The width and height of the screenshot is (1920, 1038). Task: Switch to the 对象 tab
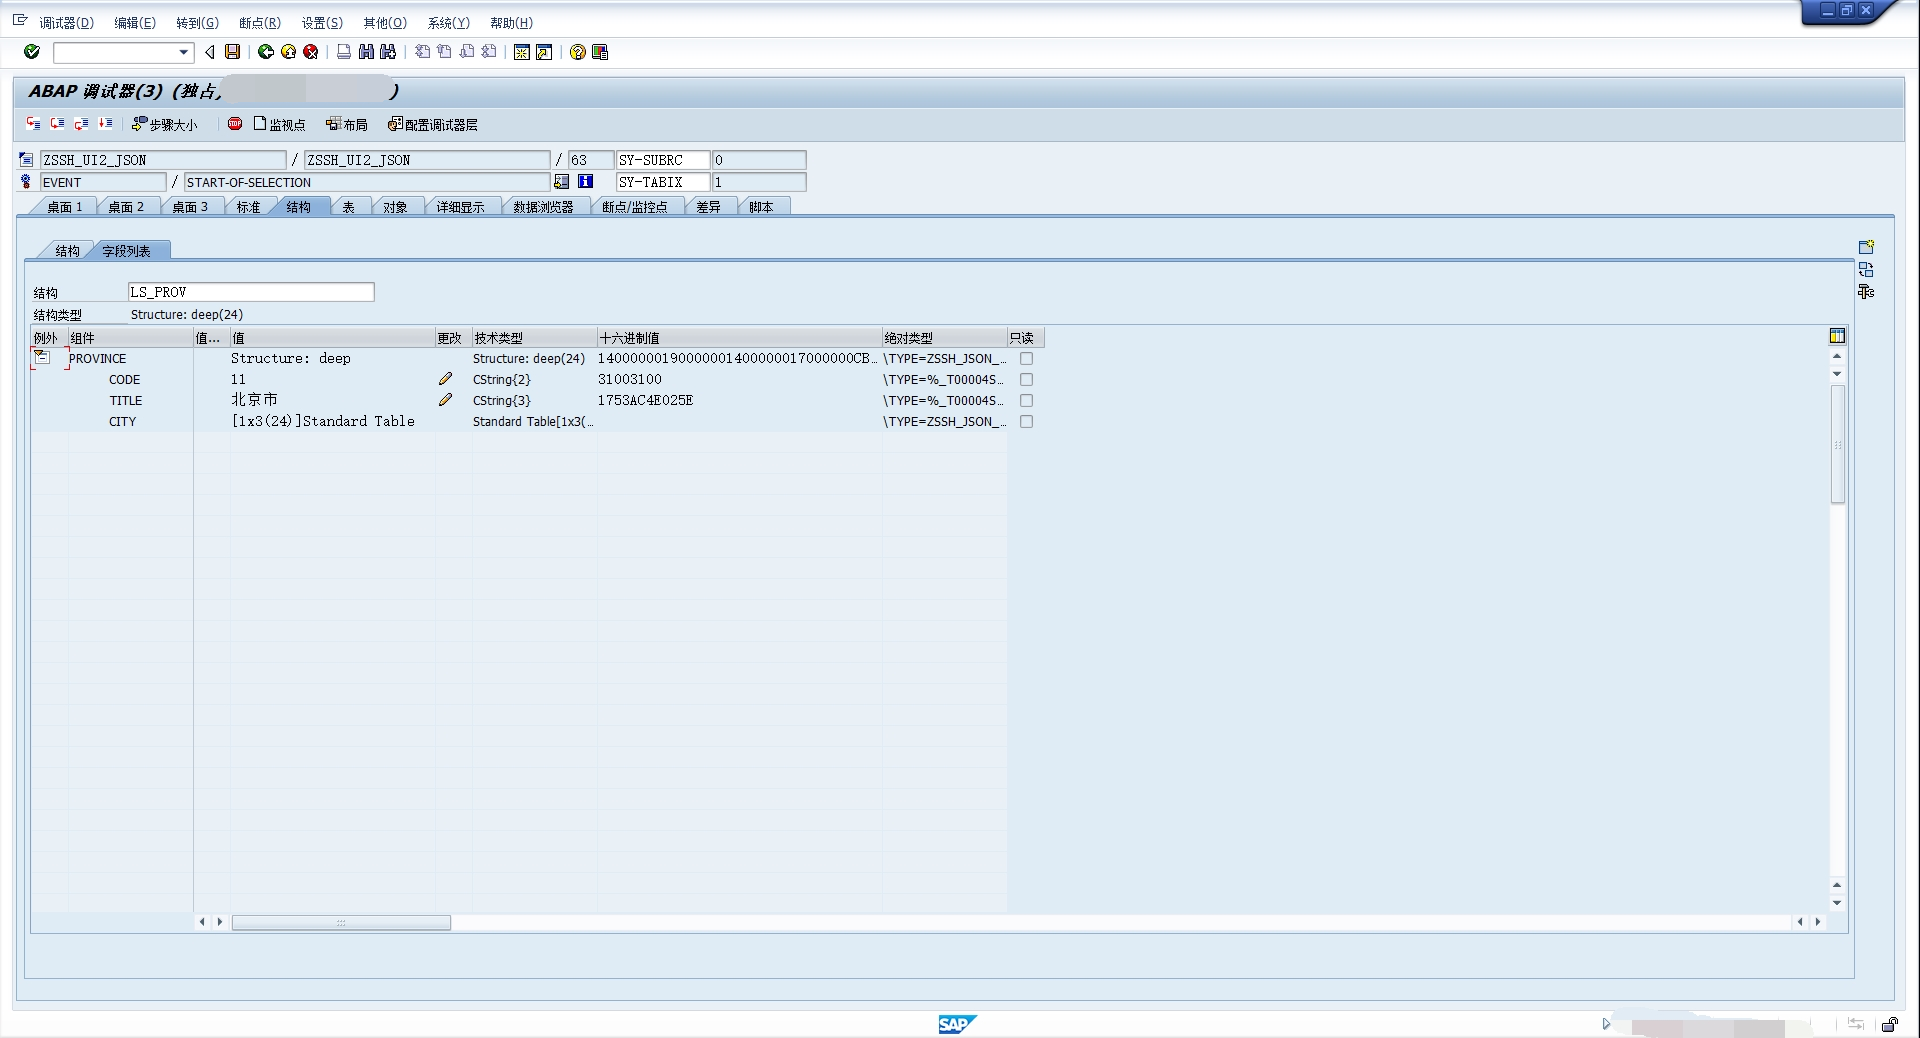click(395, 207)
